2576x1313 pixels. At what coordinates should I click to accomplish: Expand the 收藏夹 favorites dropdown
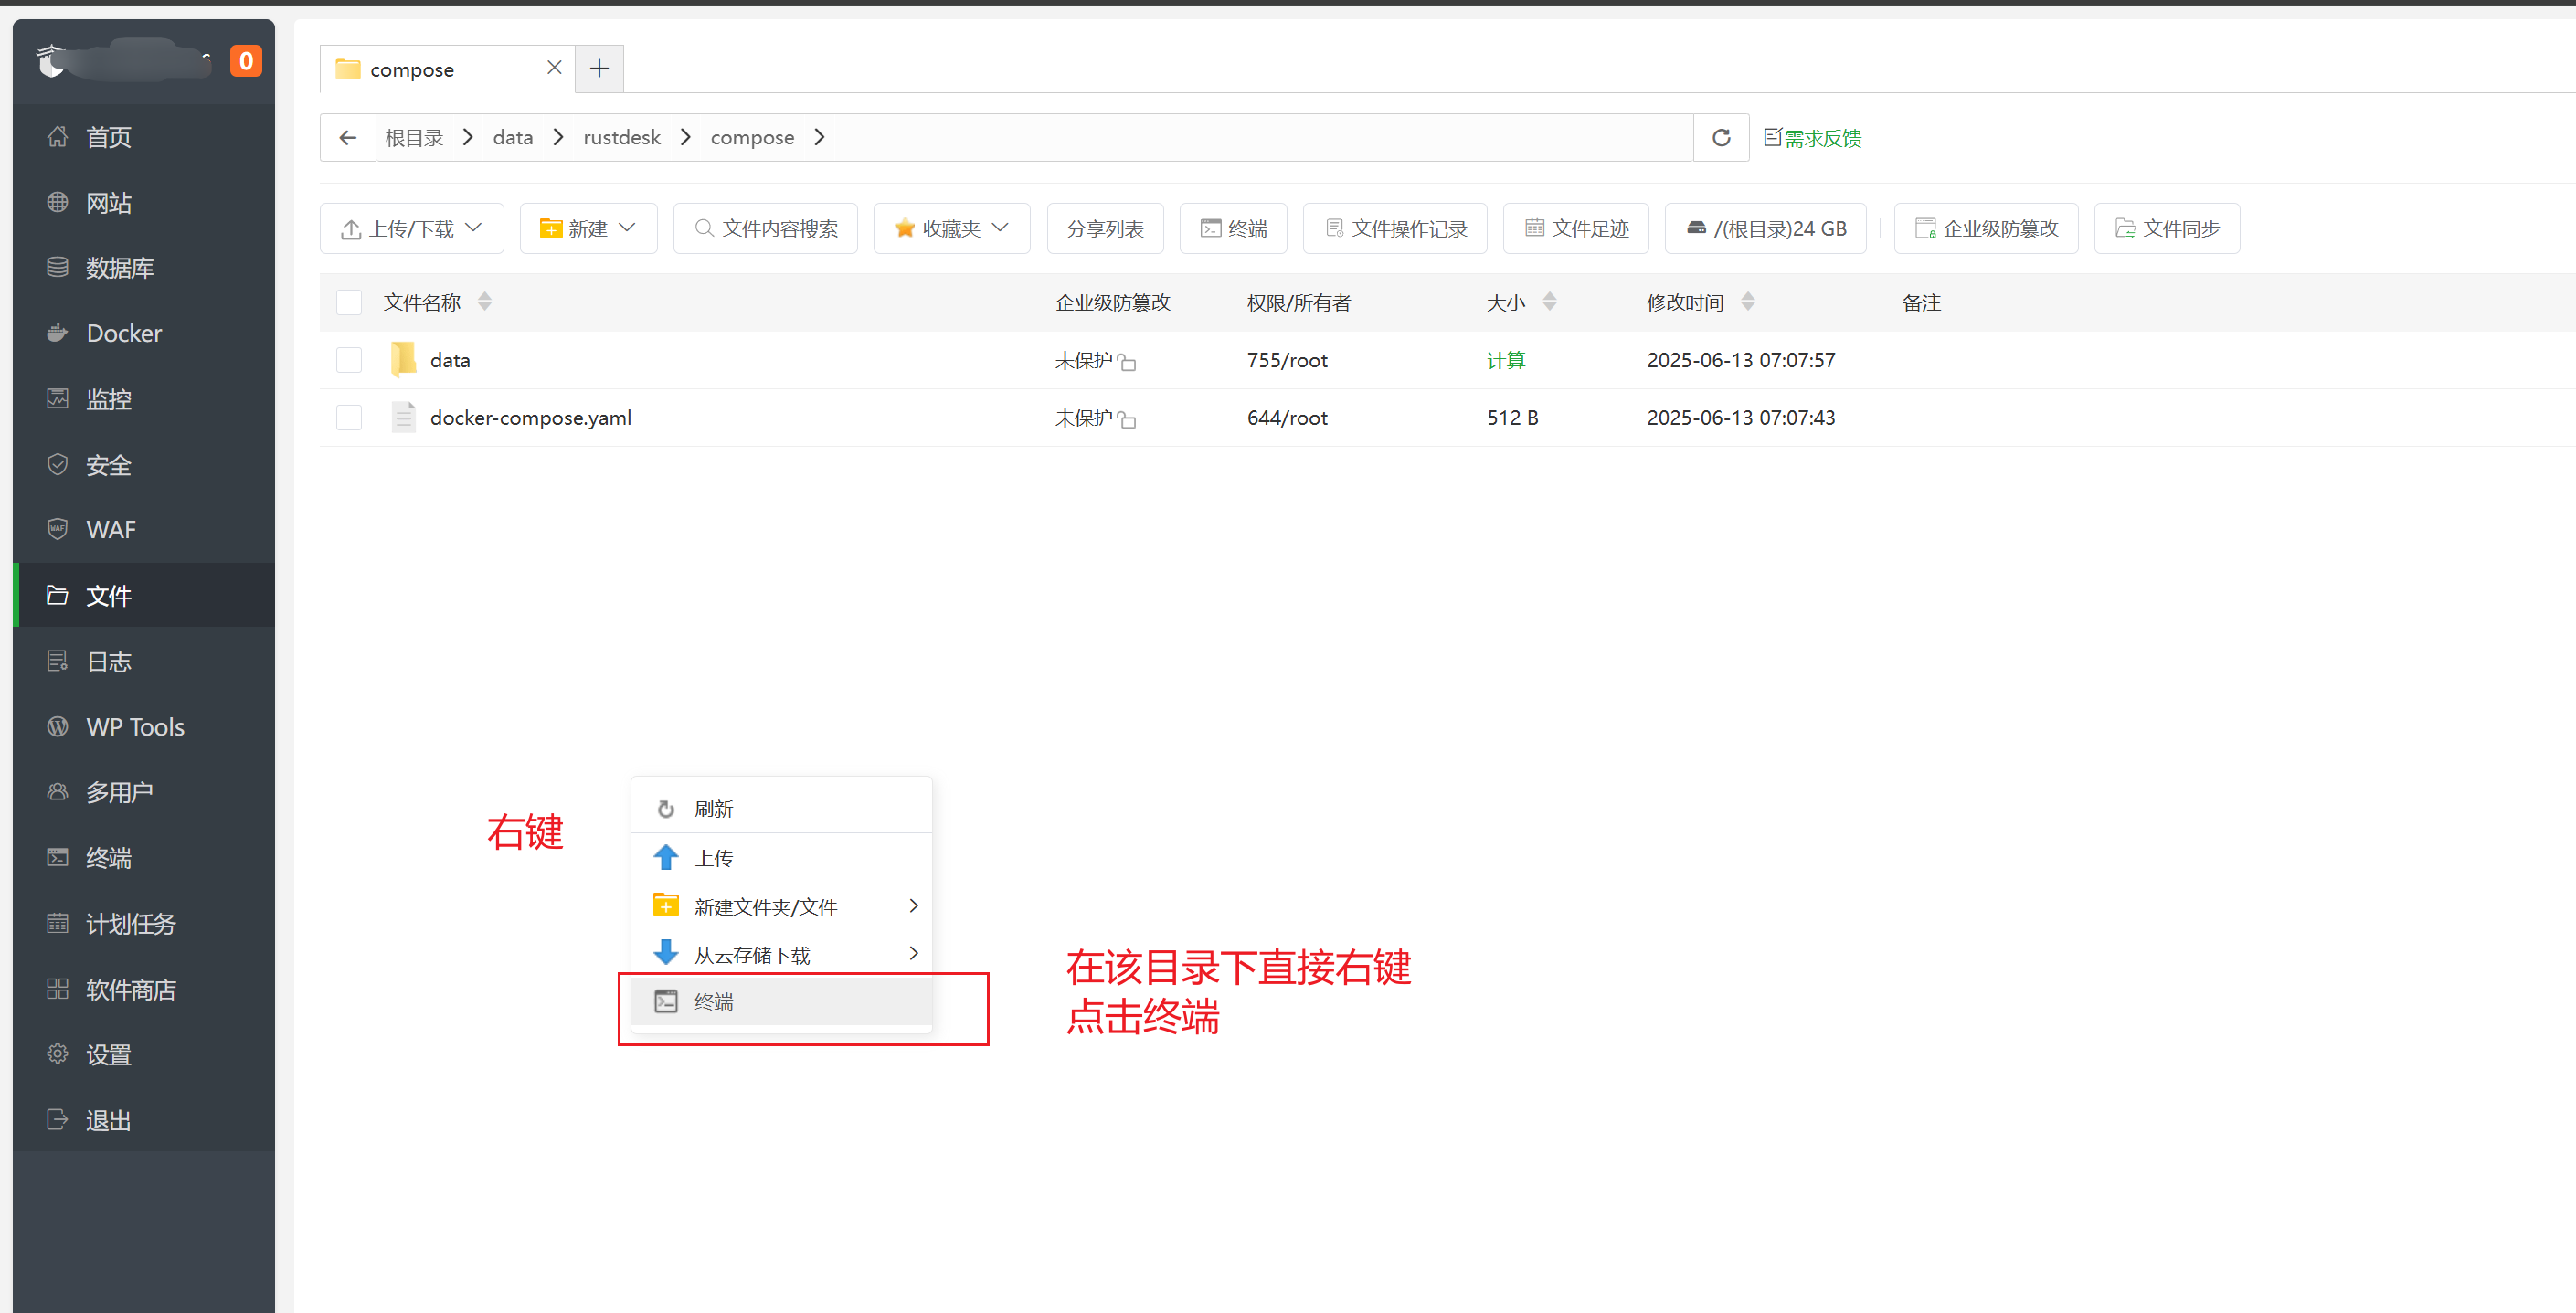(x=951, y=229)
